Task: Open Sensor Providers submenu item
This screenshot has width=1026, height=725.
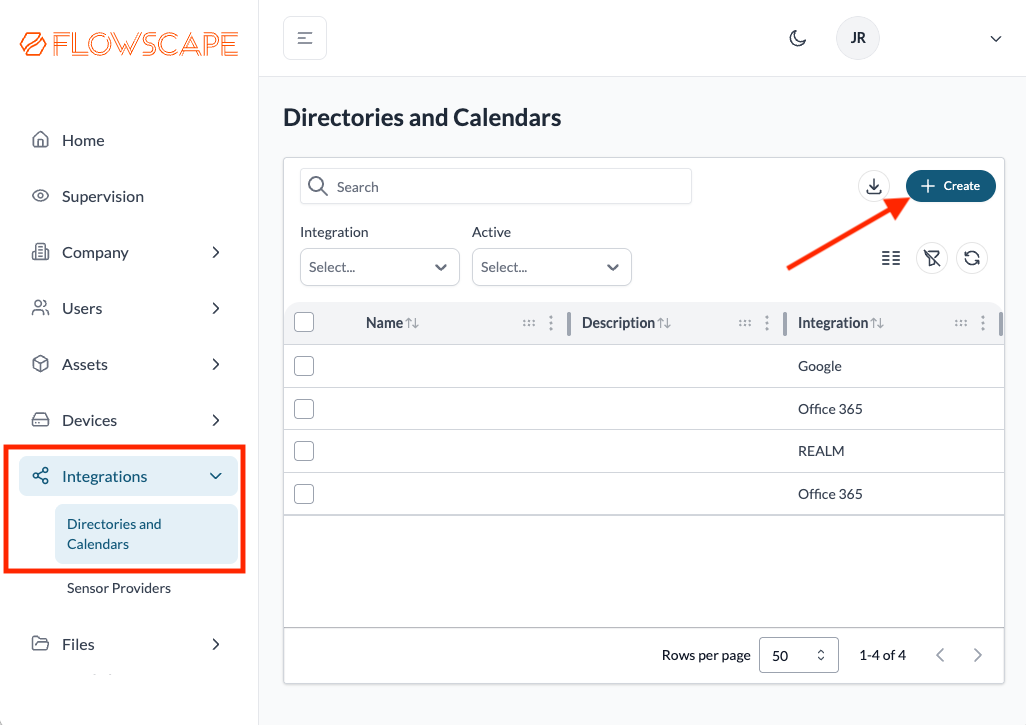Action: pyautogui.click(x=118, y=588)
